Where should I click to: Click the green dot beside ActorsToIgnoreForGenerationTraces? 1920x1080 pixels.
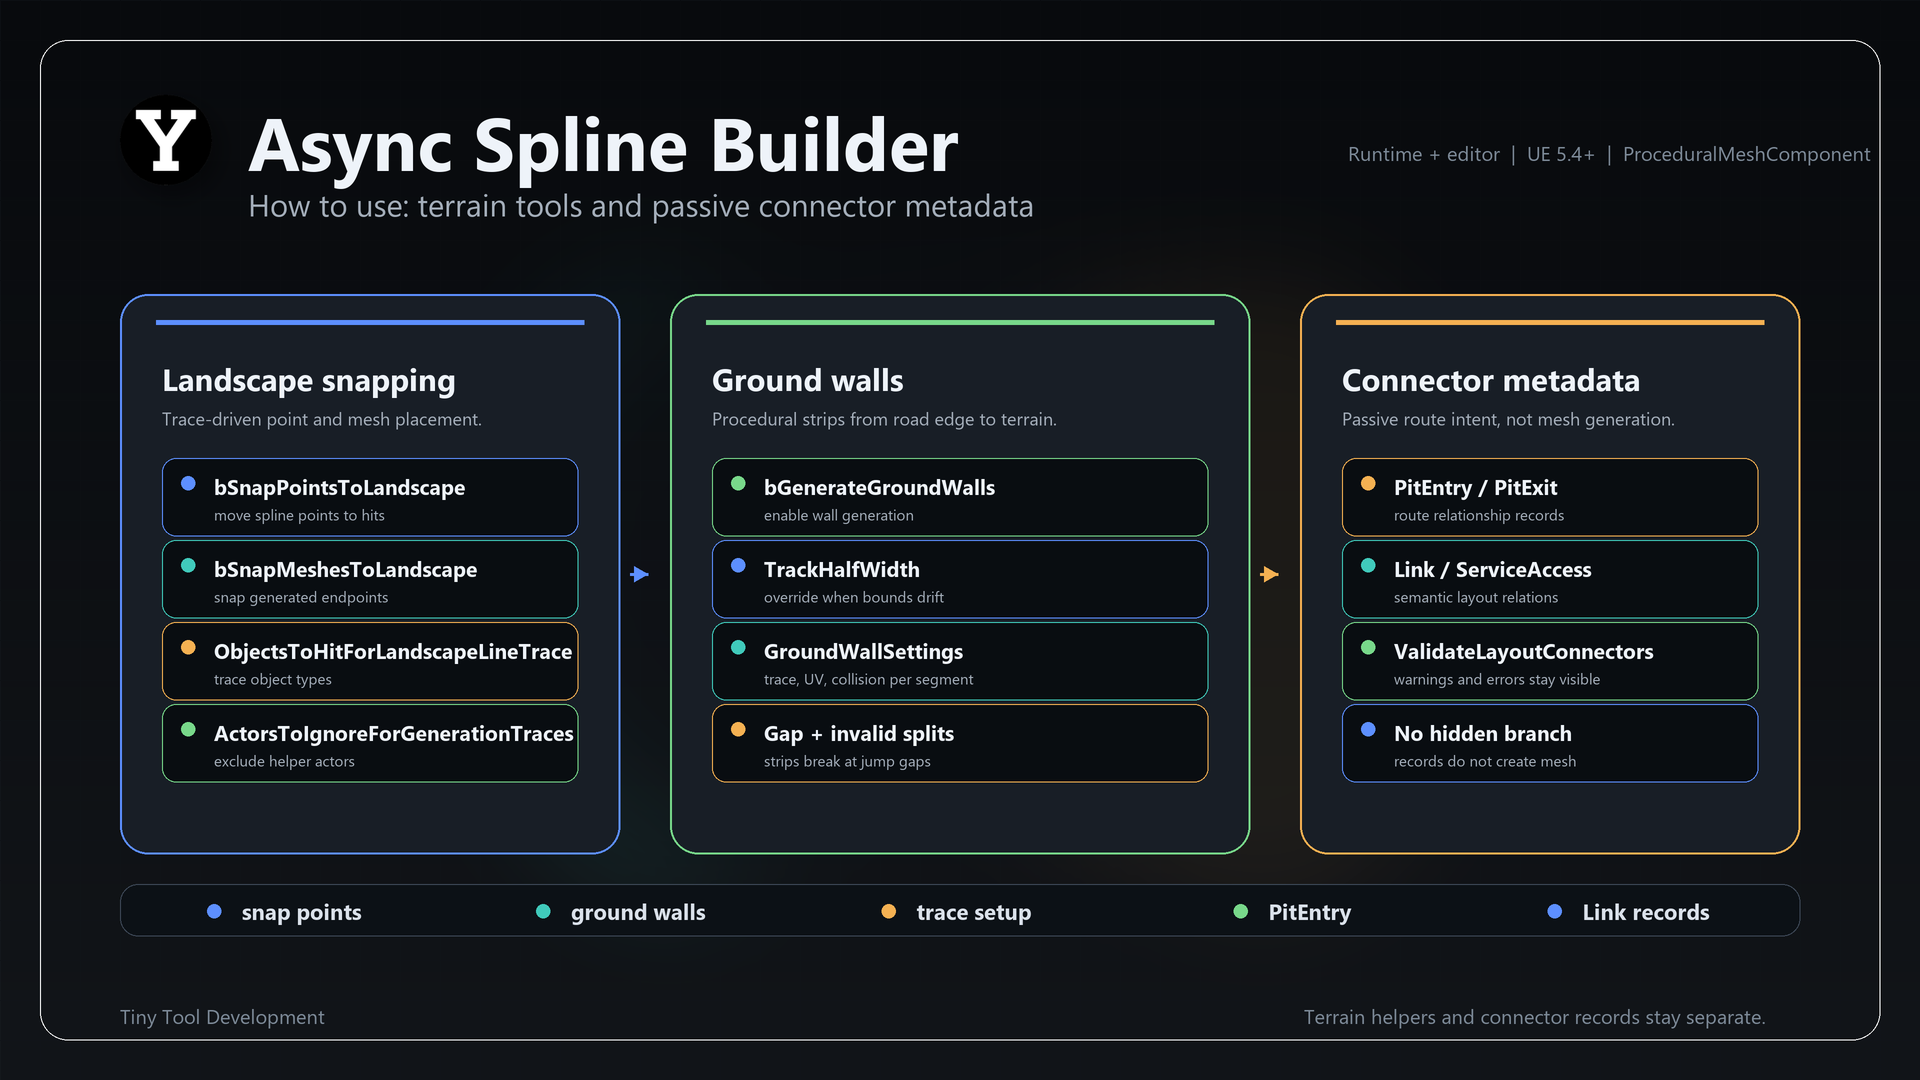(x=188, y=729)
